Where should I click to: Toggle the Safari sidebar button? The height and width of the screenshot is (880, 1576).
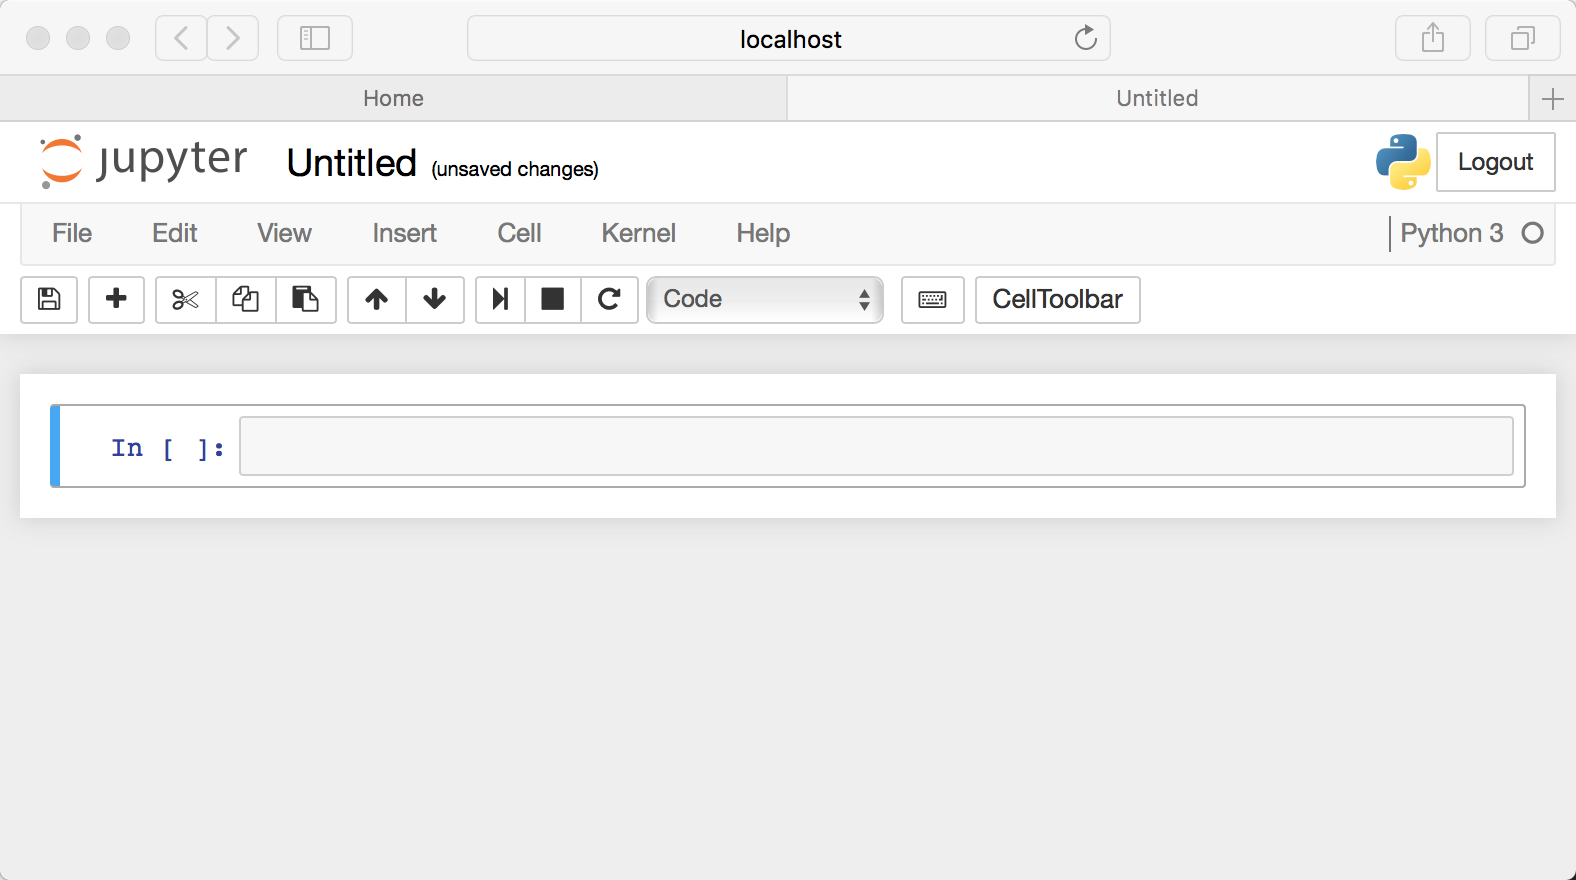[315, 39]
